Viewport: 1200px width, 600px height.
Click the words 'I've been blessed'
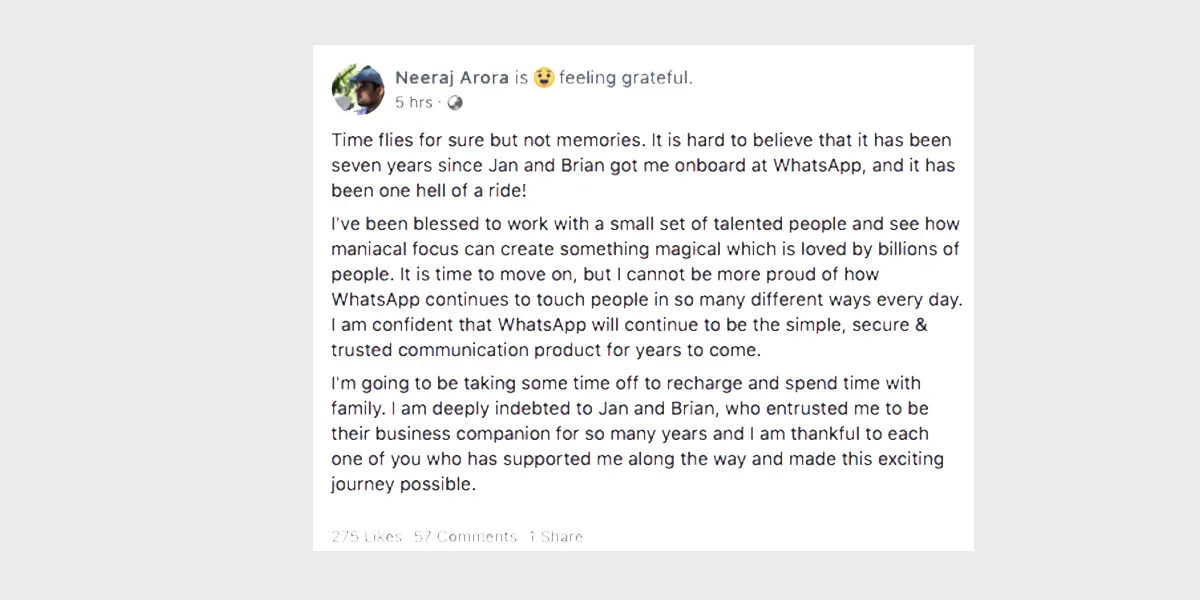(x=394, y=224)
